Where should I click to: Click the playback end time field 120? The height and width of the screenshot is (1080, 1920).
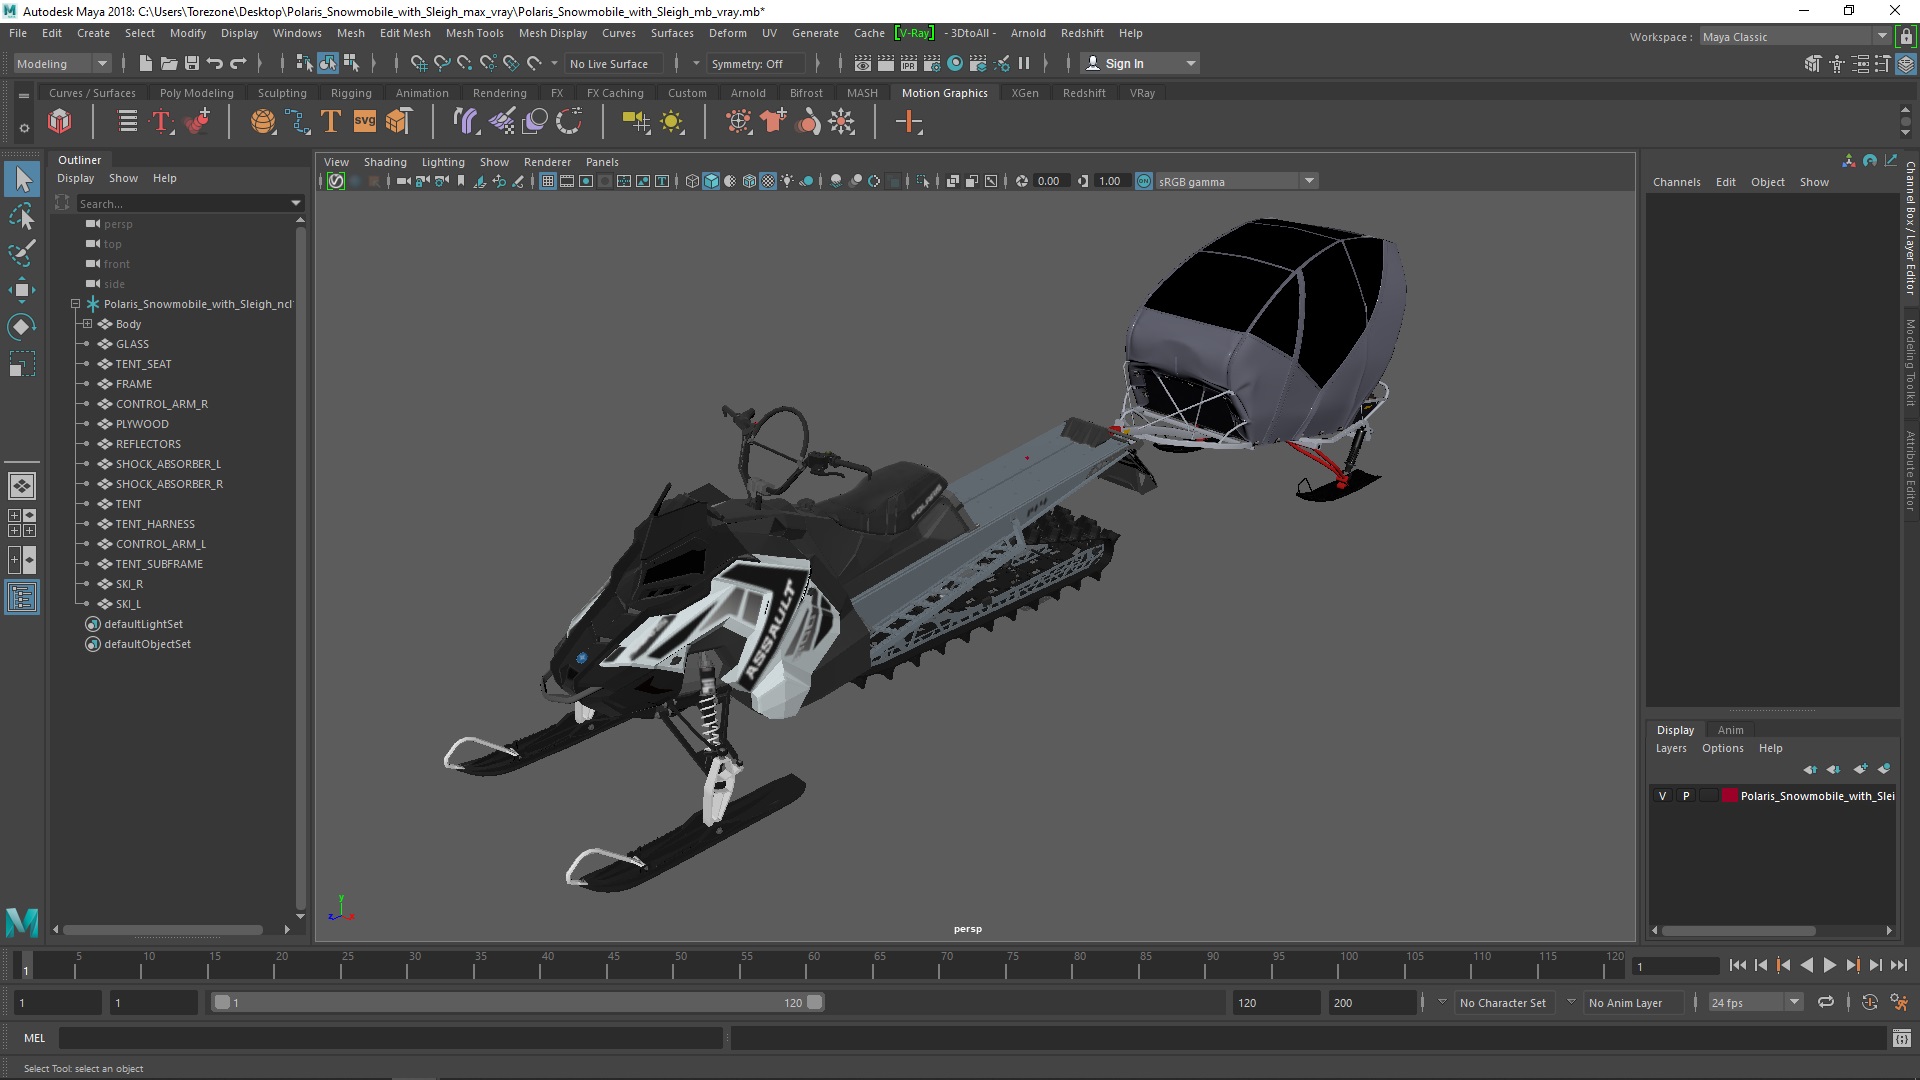(1276, 1003)
